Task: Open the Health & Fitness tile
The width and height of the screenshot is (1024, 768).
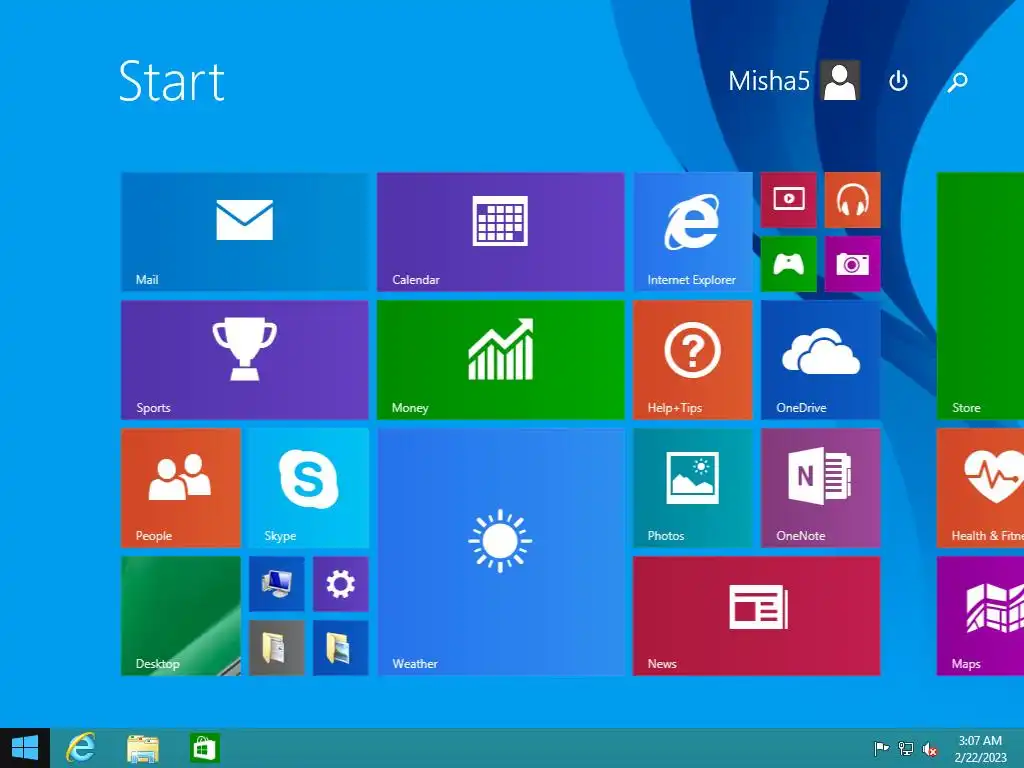Action: tap(980, 488)
